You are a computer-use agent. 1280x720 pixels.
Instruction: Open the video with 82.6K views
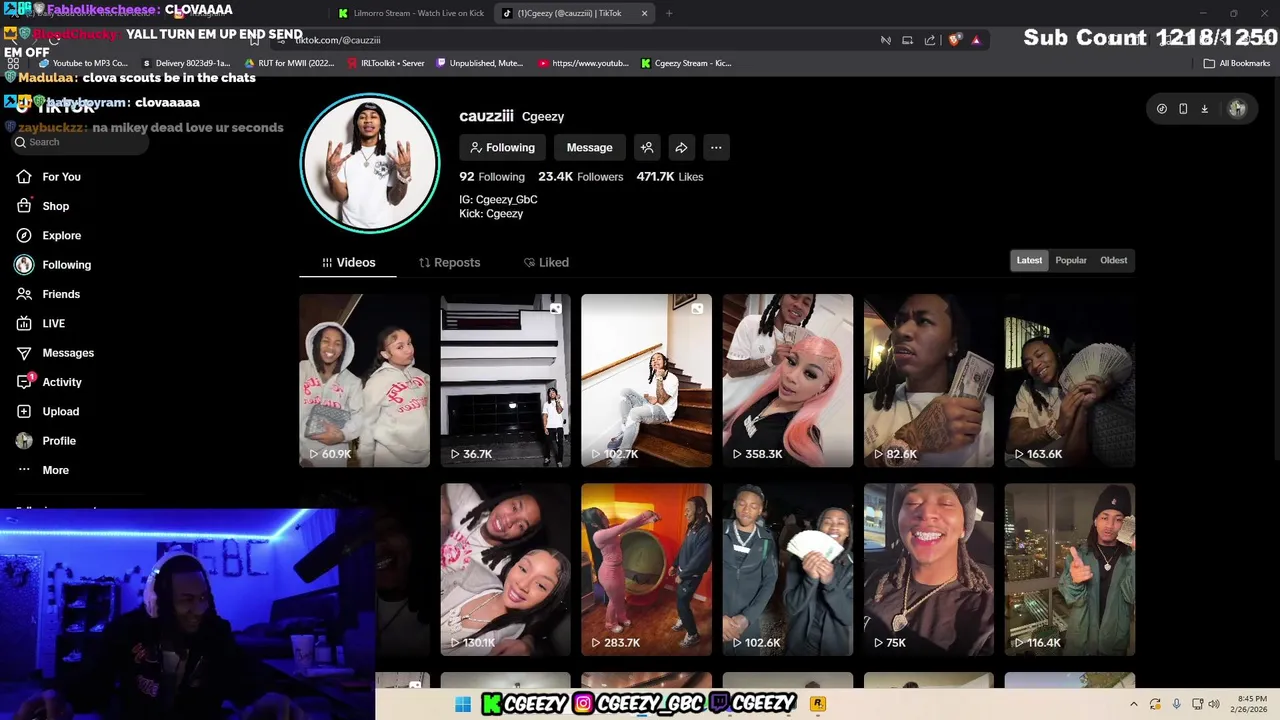pos(929,381)
